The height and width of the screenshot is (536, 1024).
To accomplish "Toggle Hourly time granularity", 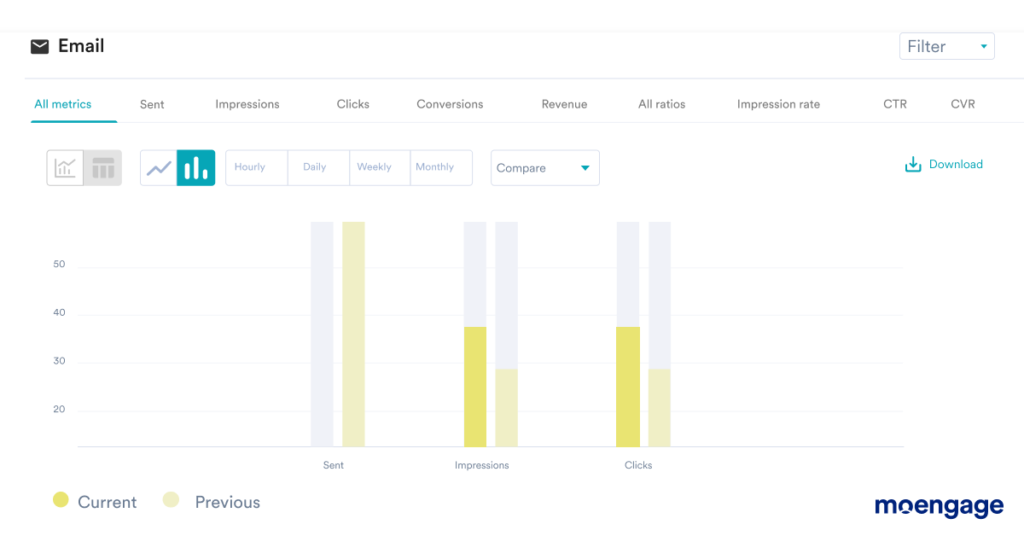I will click(250, 168).
